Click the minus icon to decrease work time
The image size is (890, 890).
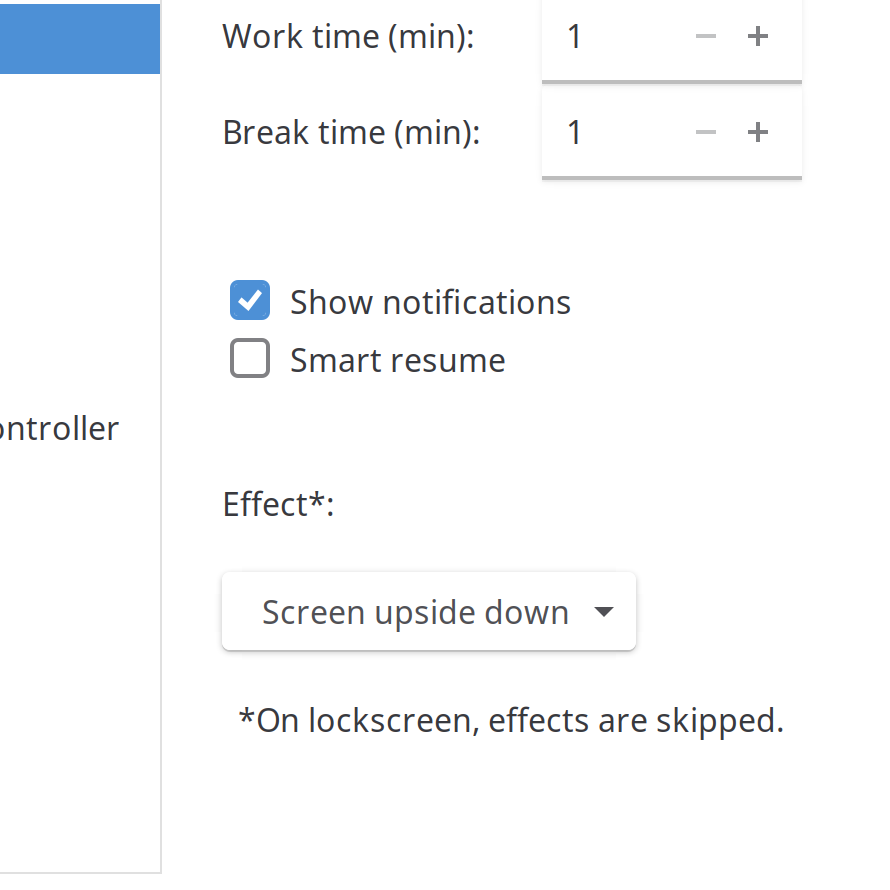point(706,36)
